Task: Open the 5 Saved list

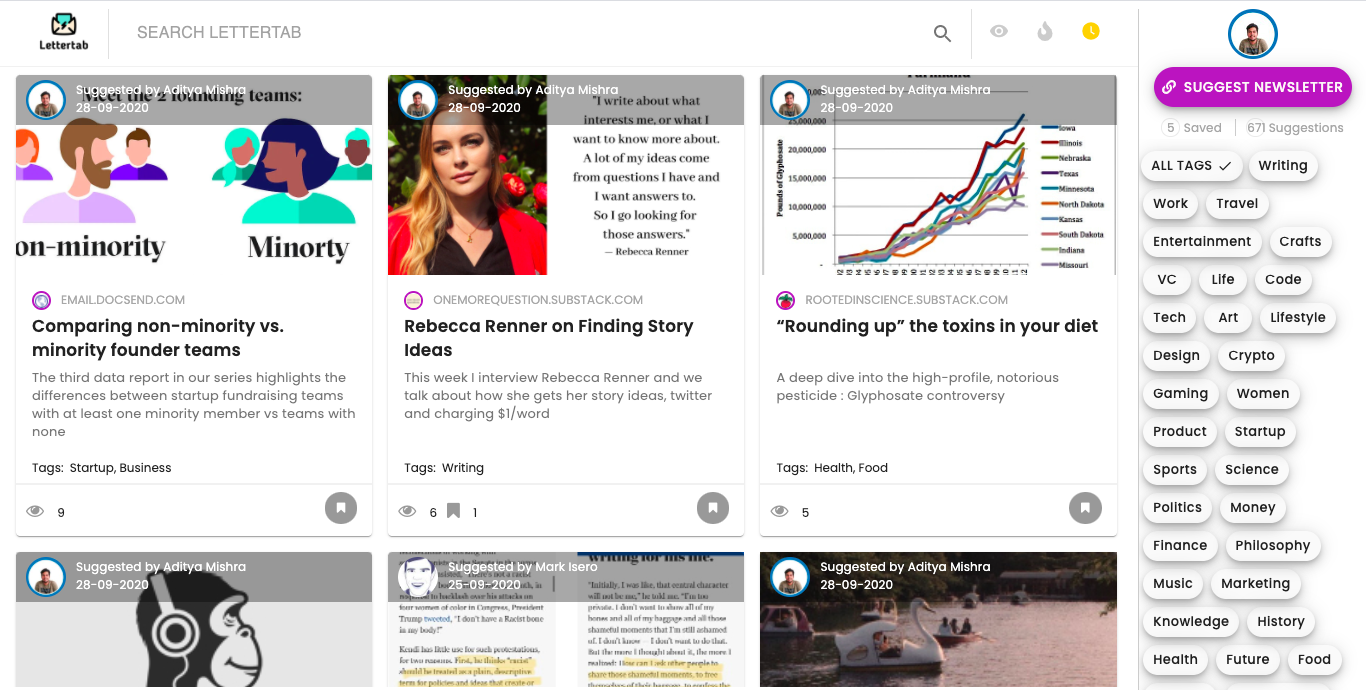Action: point(1193,128)
